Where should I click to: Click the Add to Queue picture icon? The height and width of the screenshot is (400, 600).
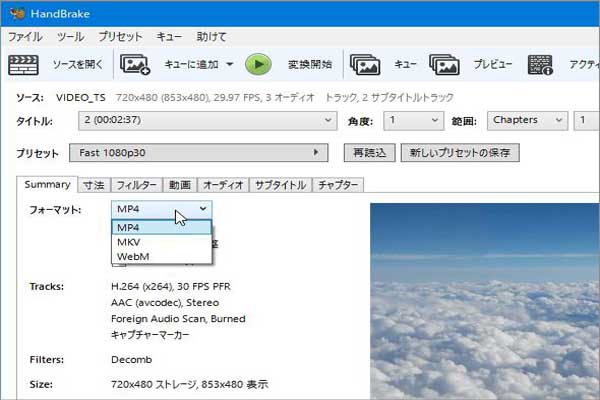pos(135,65)
